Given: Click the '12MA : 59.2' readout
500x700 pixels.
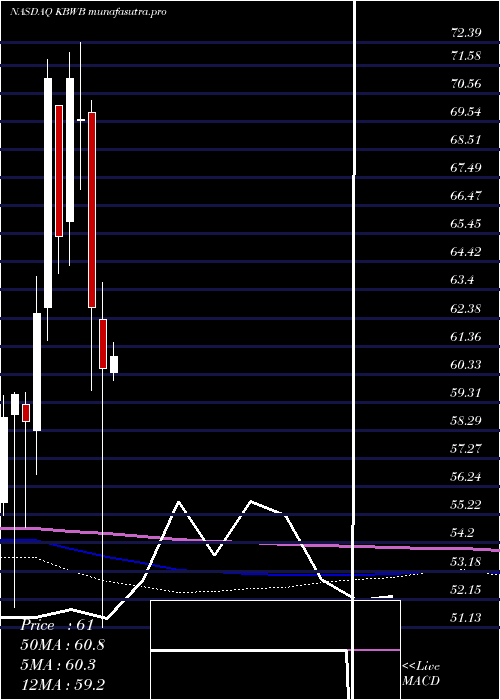Looking at the screenshot, I should 62,684.
